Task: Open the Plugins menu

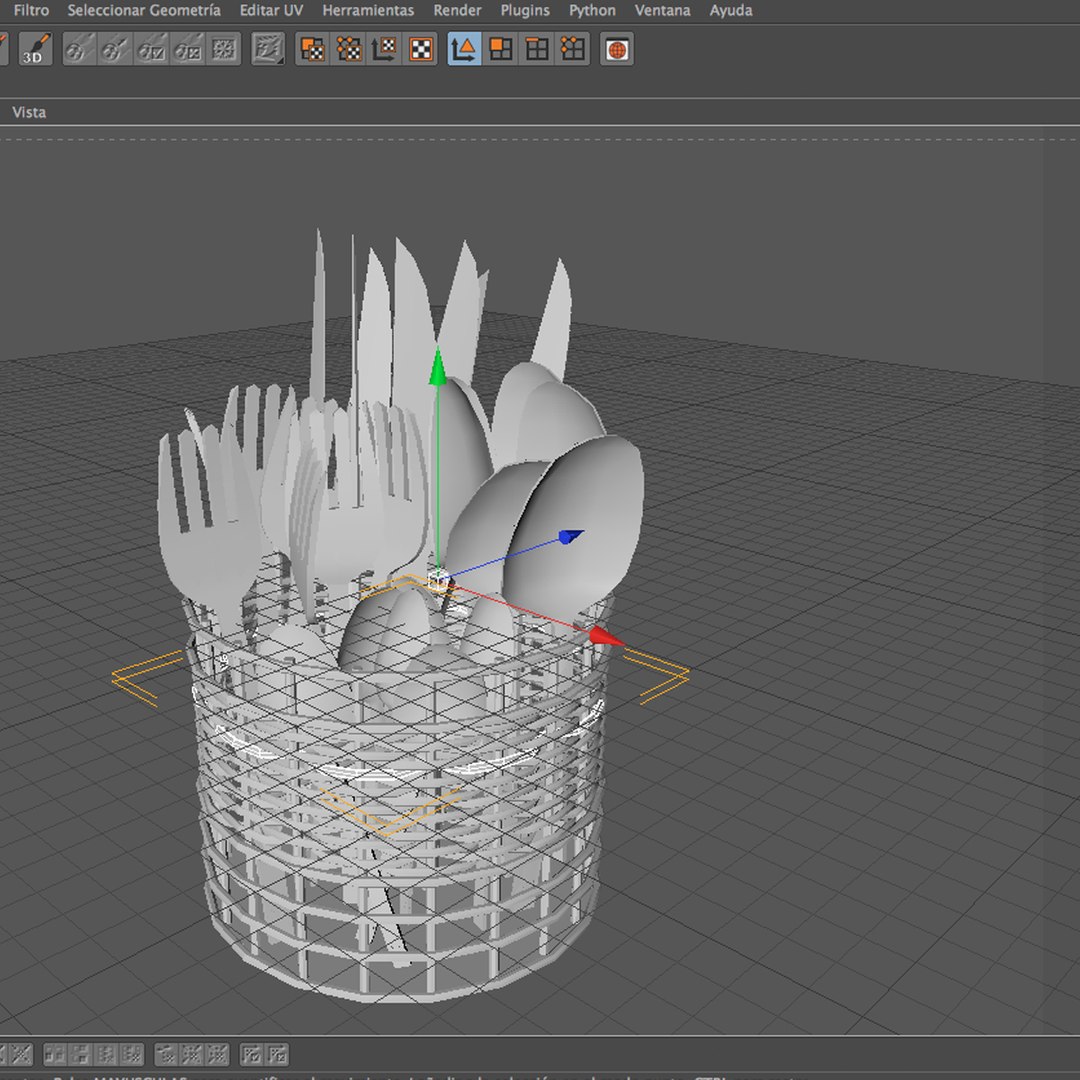Action: click(525, 10)
